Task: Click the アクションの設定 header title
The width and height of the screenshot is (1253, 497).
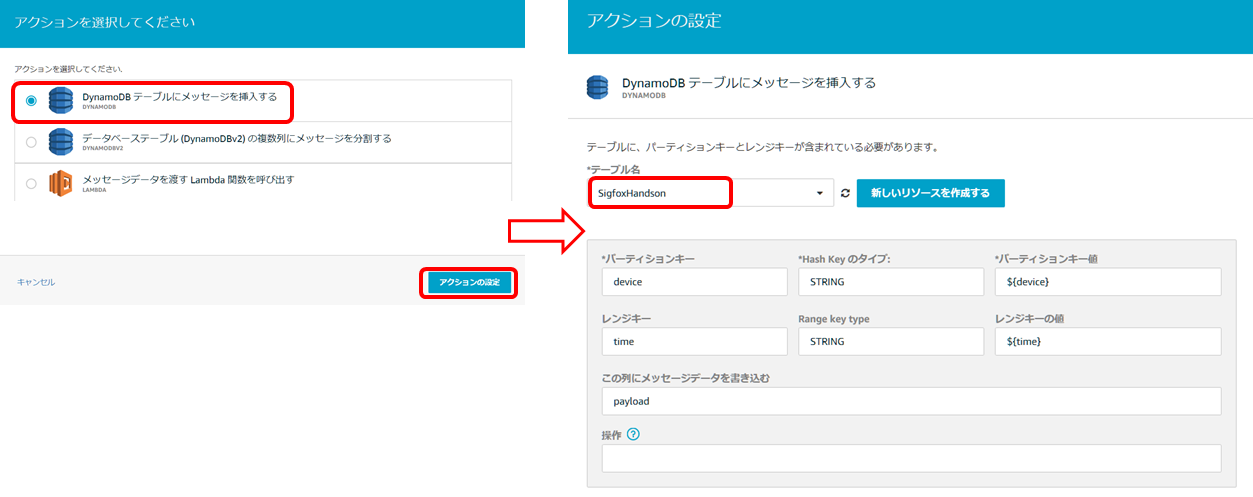Action: [654, 20]
